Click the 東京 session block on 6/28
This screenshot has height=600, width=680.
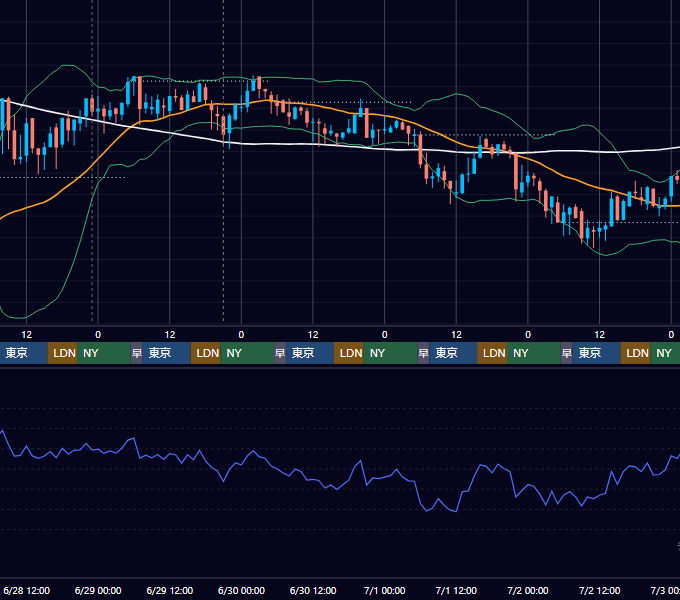point(23,353)
